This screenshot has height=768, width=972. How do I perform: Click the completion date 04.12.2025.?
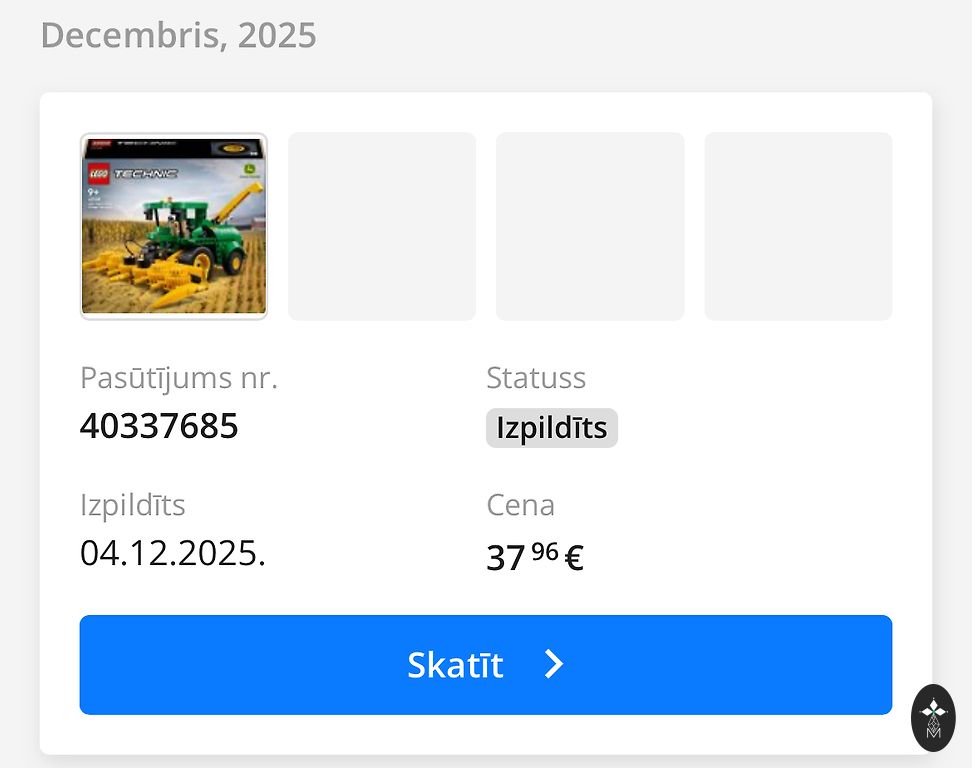pyautogui.click(x=172, y=552)
